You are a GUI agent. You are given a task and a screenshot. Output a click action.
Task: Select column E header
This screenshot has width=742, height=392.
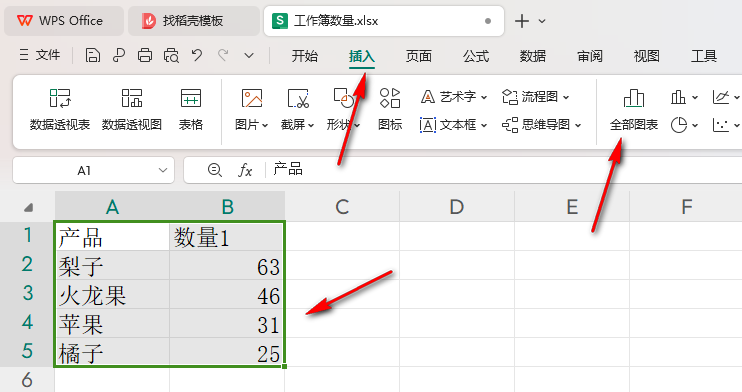point(572,206)
